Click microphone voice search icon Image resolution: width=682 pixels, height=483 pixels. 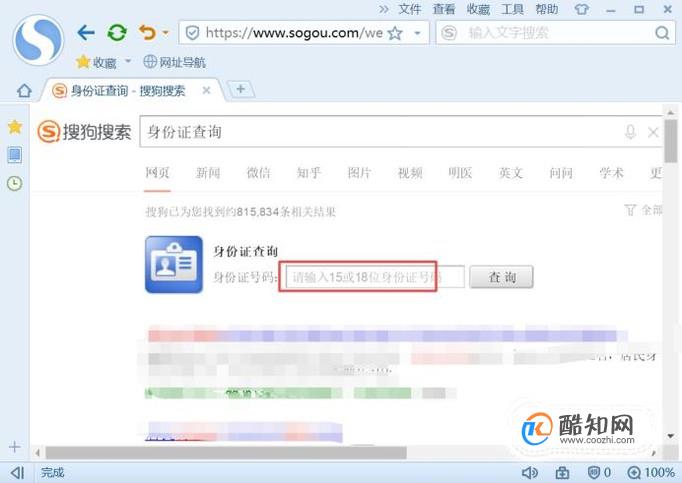pyautogui.click(x=630, y=132)
